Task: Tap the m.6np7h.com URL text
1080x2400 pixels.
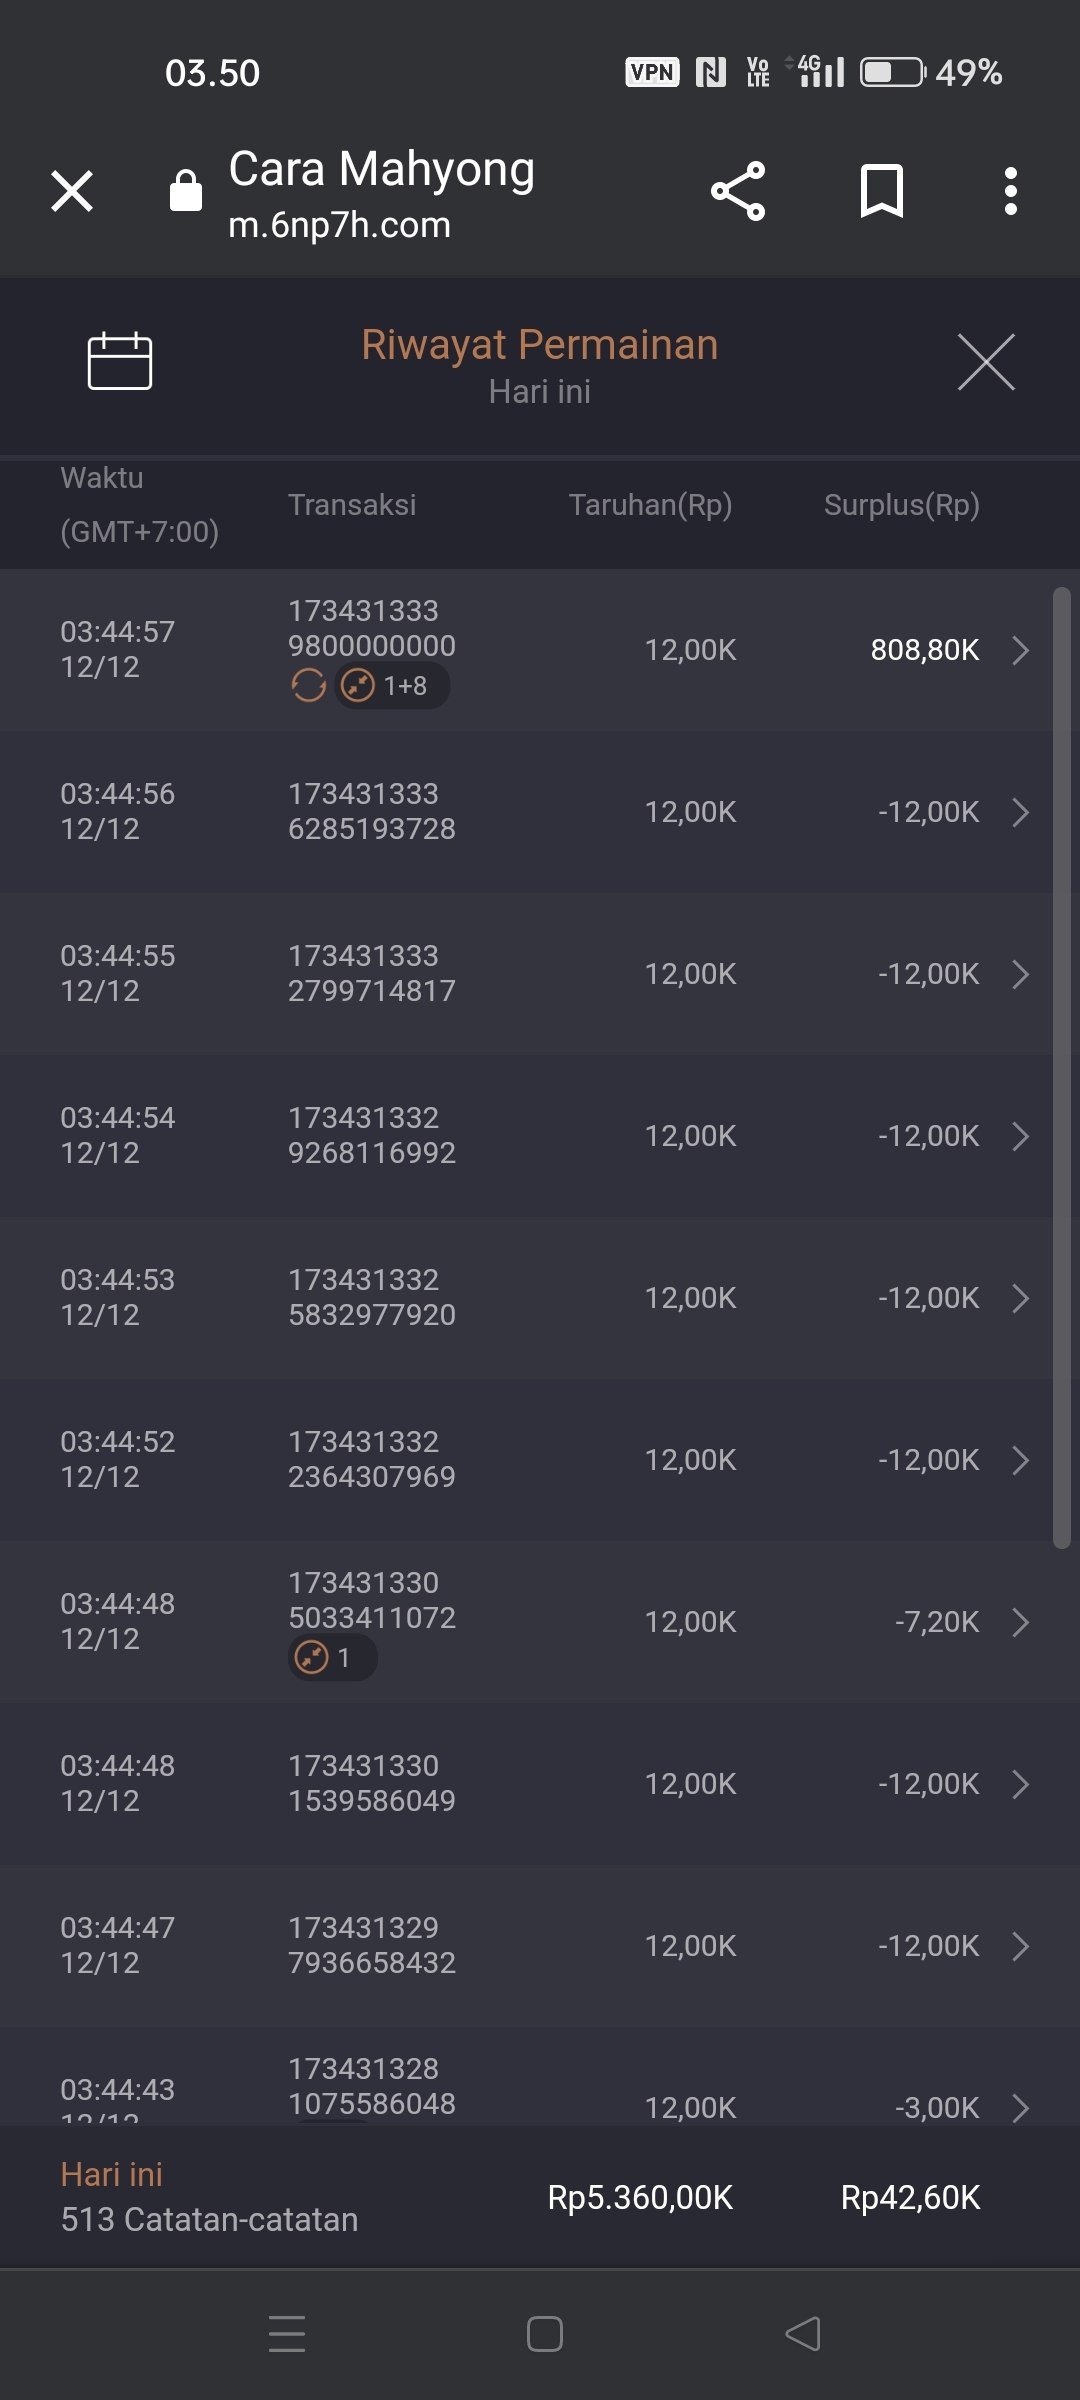Action: [x=340, y=226]
